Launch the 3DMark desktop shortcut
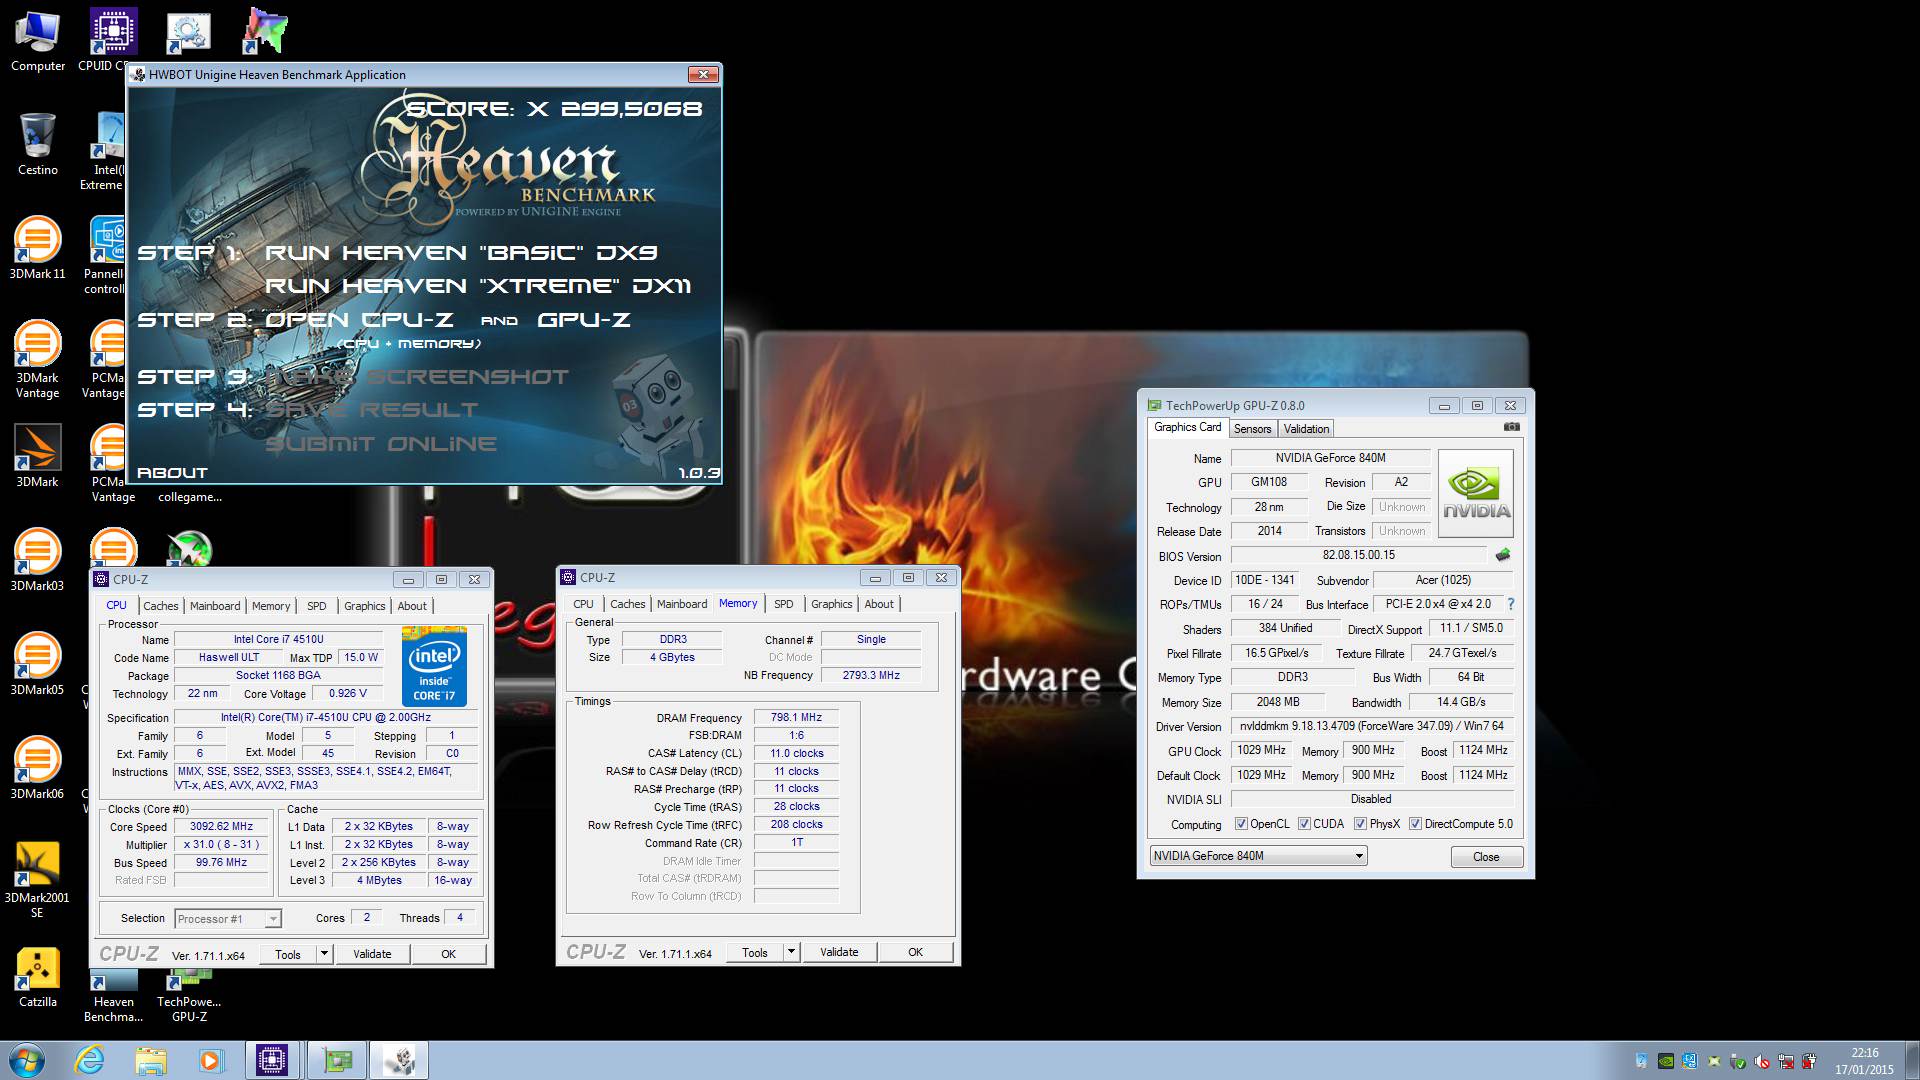 coord(38,456)
